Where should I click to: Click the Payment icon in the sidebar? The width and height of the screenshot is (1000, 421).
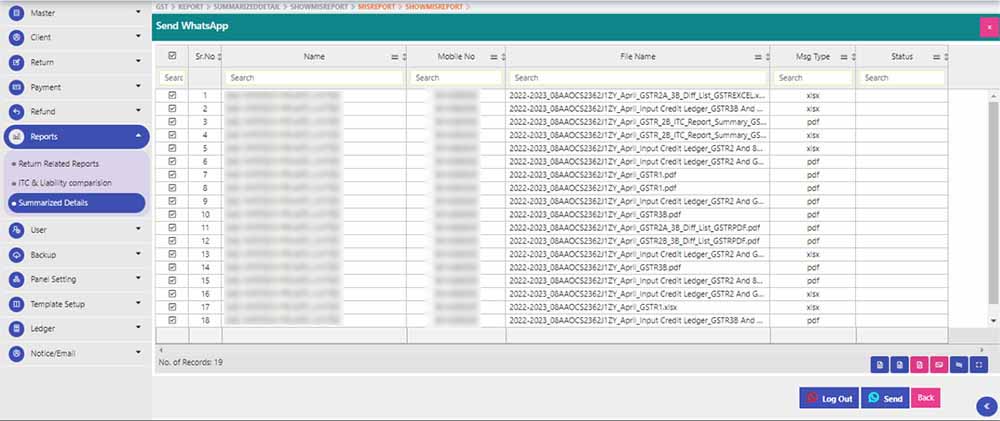pos(16,87)
